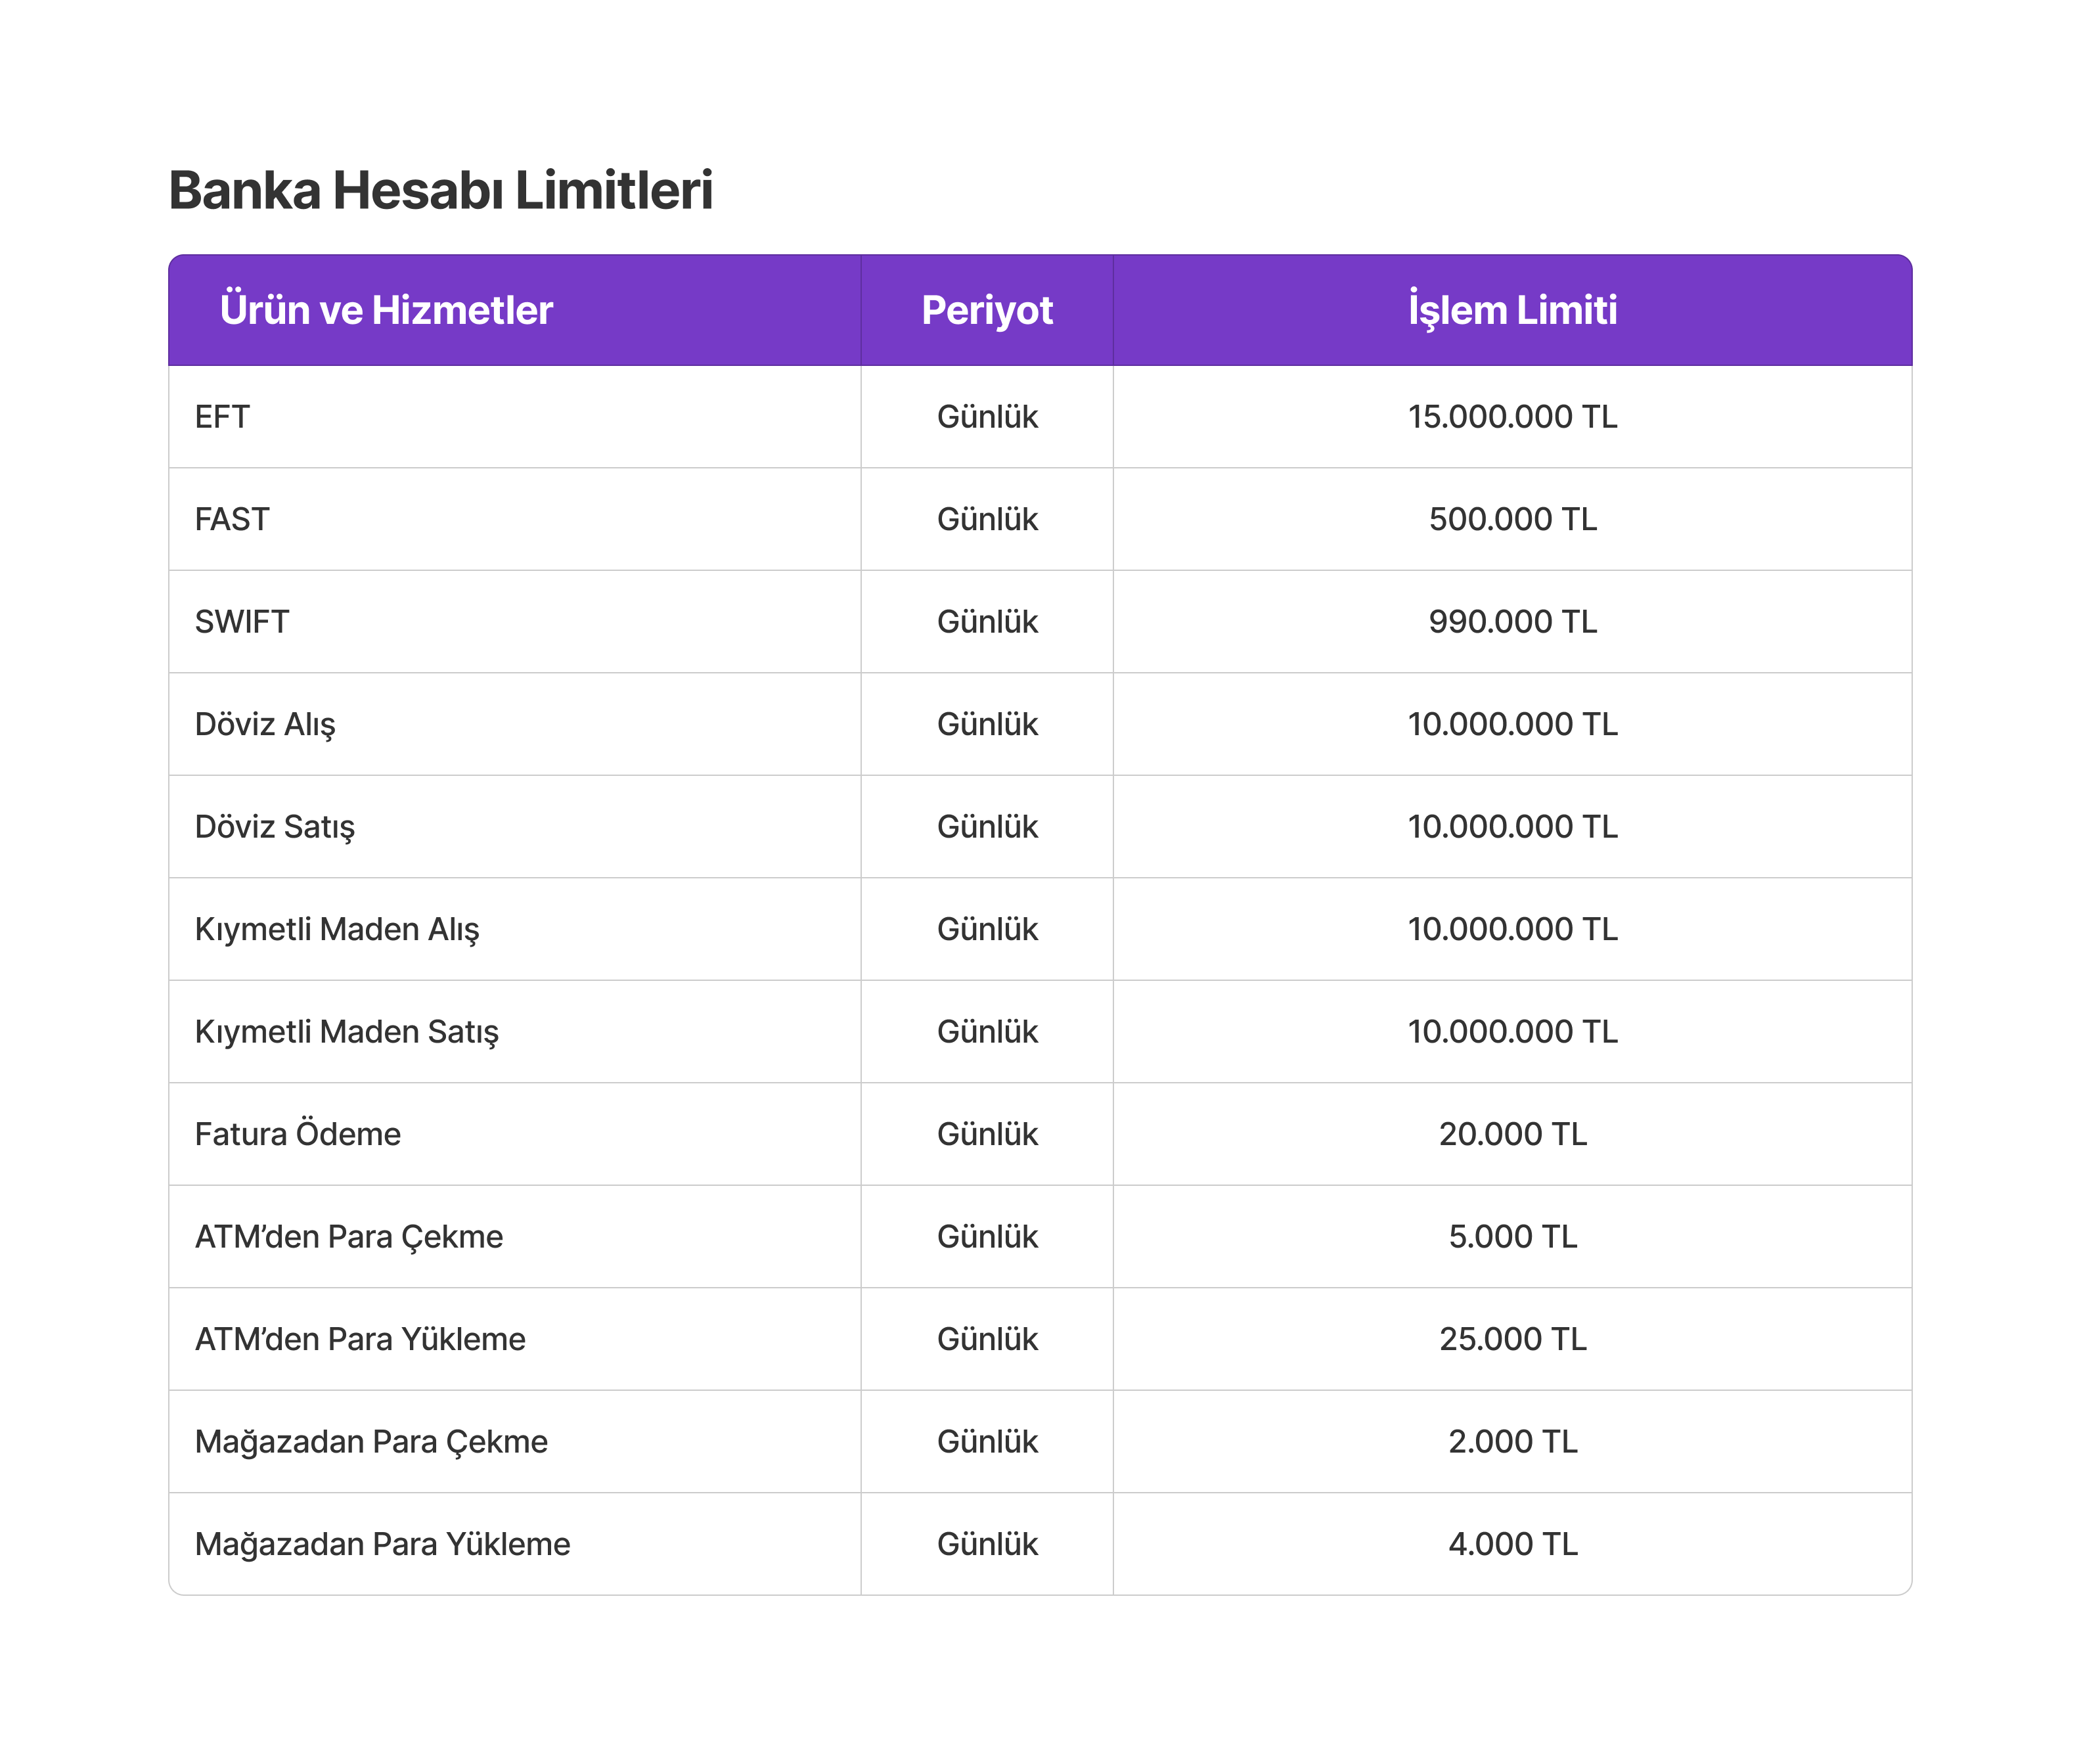The image size is (2081, 1764).
Task: Select the FAST row label
Action: [232, 519]
